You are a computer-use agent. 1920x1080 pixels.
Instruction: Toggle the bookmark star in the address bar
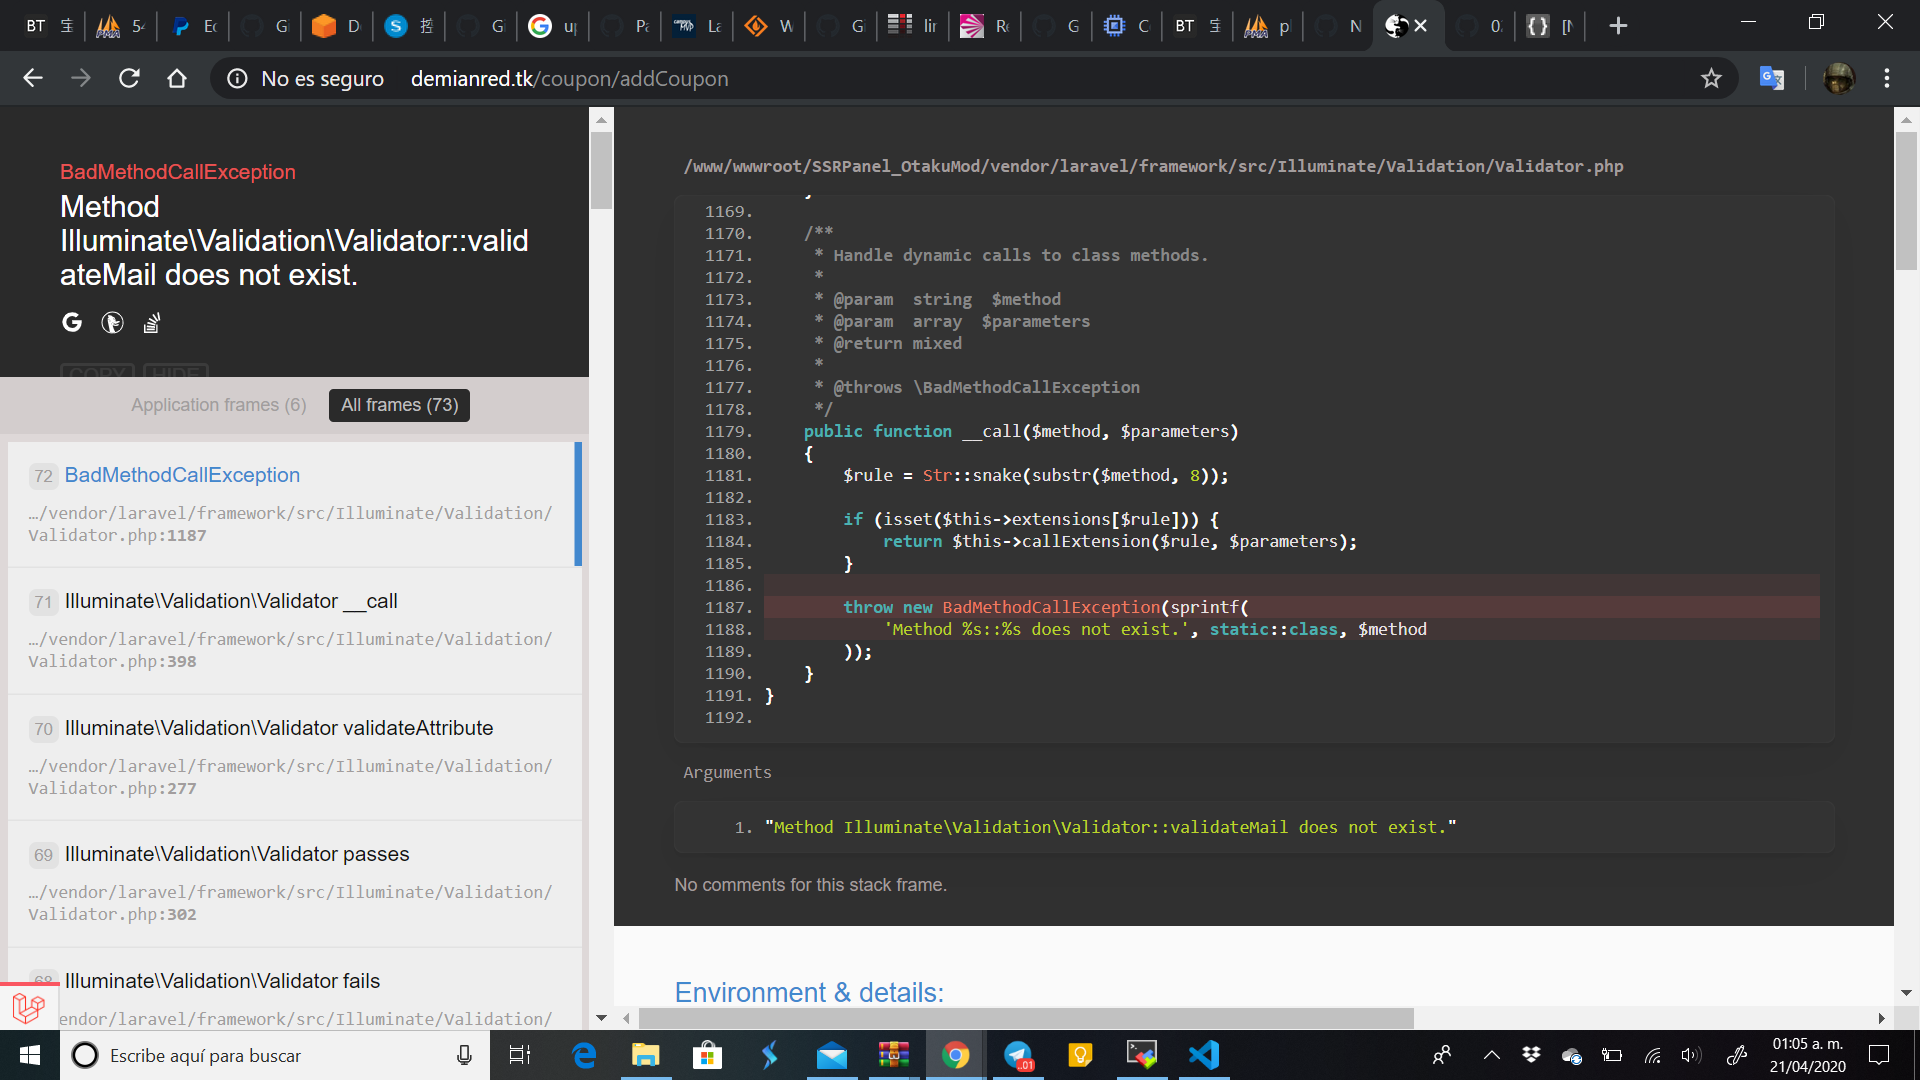click(1712, 78)
